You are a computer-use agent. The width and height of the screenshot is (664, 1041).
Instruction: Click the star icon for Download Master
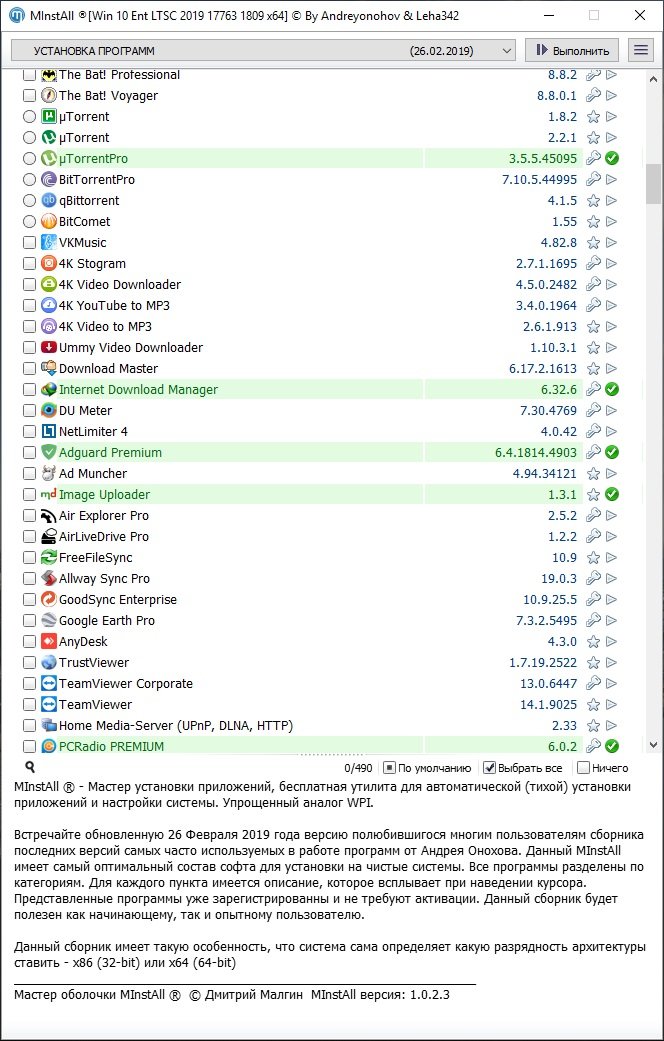pyautogui.click(x=593, y=369)
